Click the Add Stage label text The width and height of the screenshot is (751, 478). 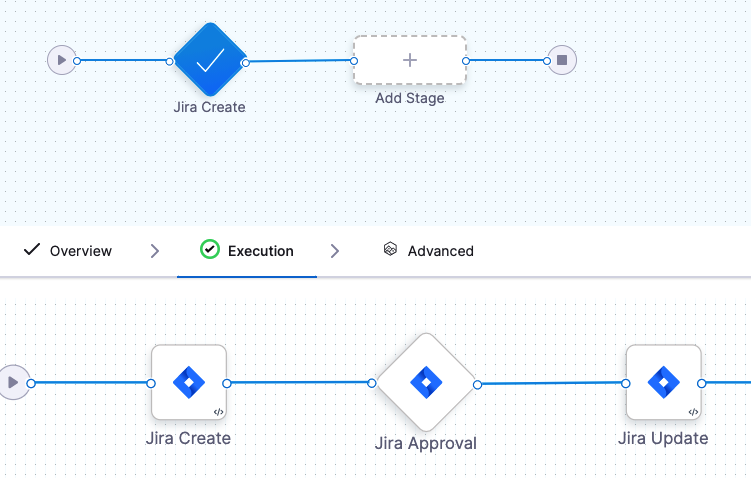409,98
